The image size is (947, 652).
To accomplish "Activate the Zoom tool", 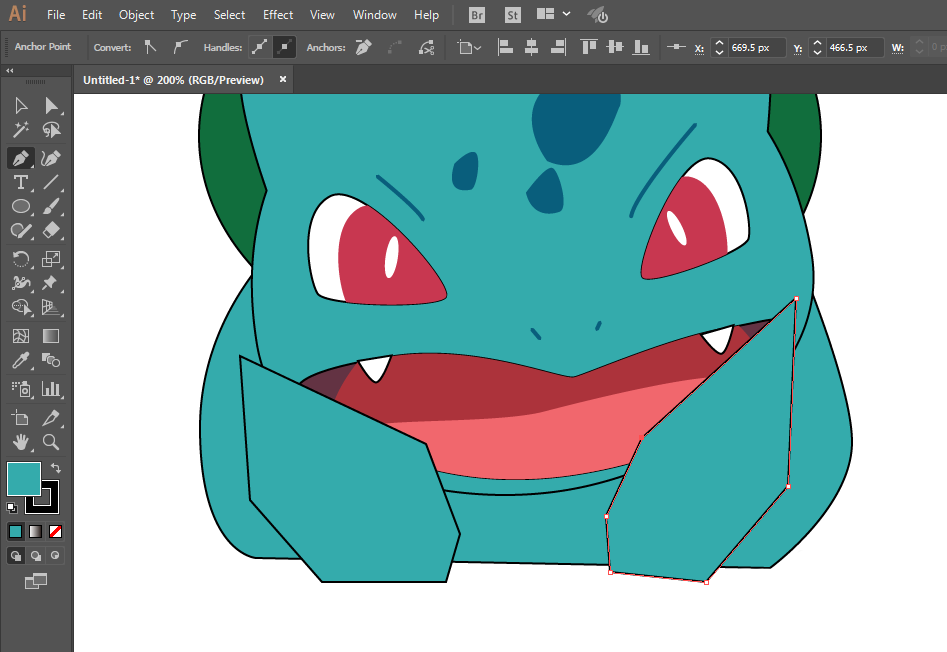I will (x=51, y=441).
